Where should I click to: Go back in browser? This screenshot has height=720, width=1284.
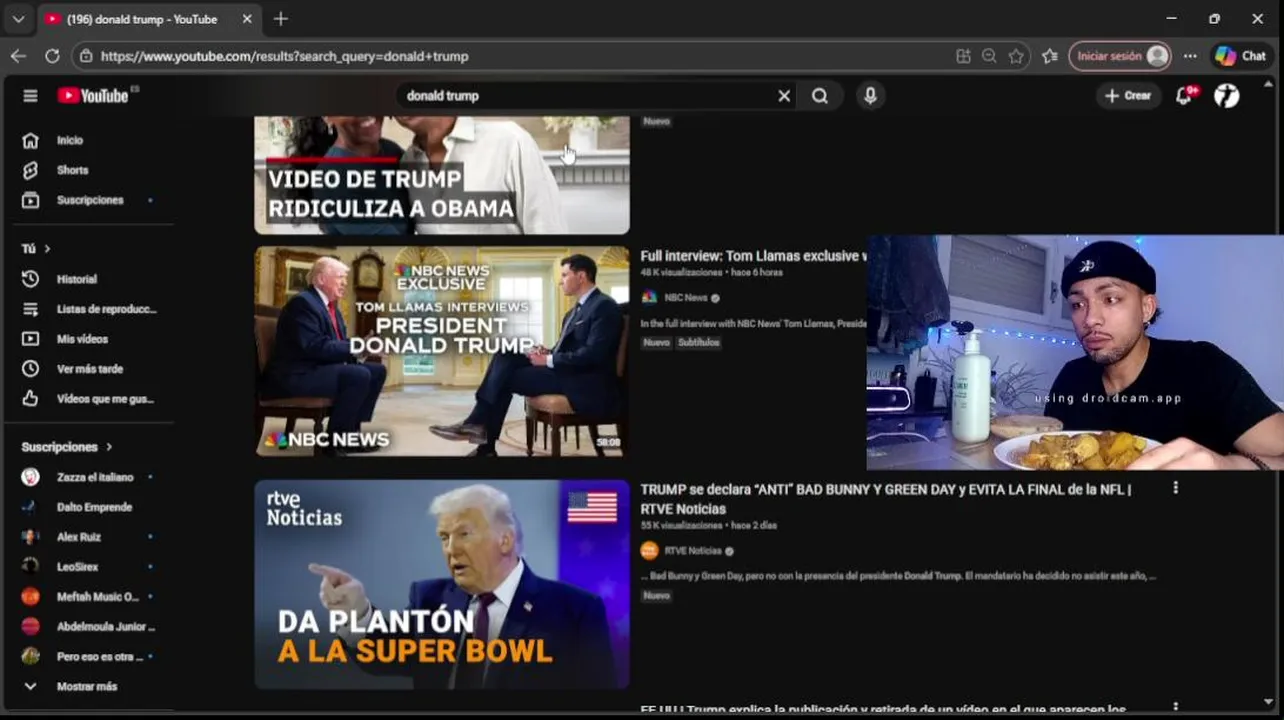18,57
